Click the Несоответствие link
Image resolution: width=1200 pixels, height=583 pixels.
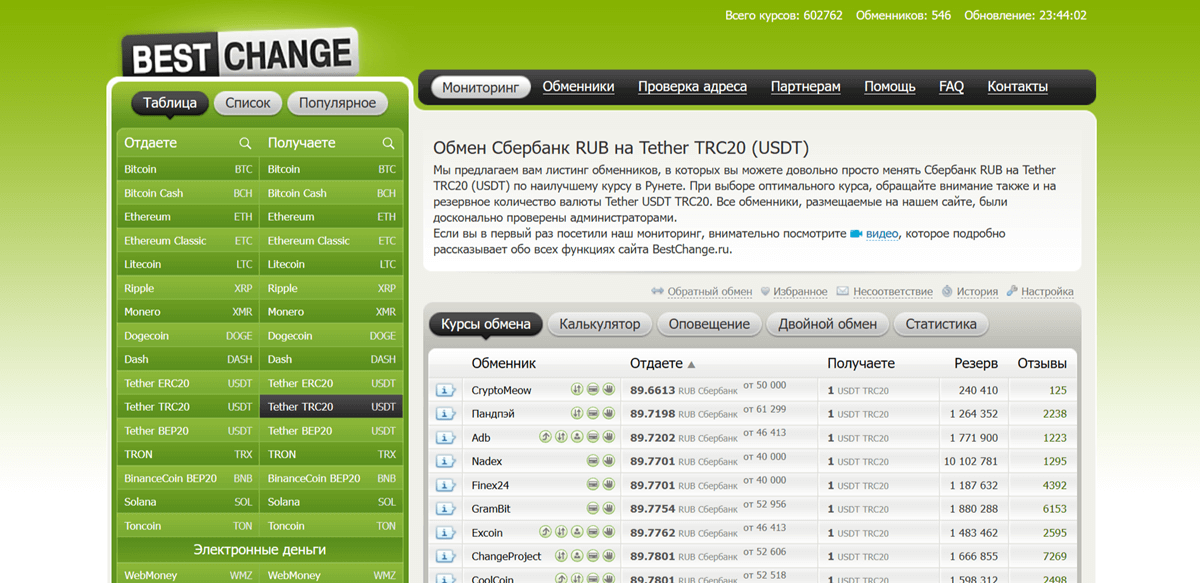click(x=893, y=292)
